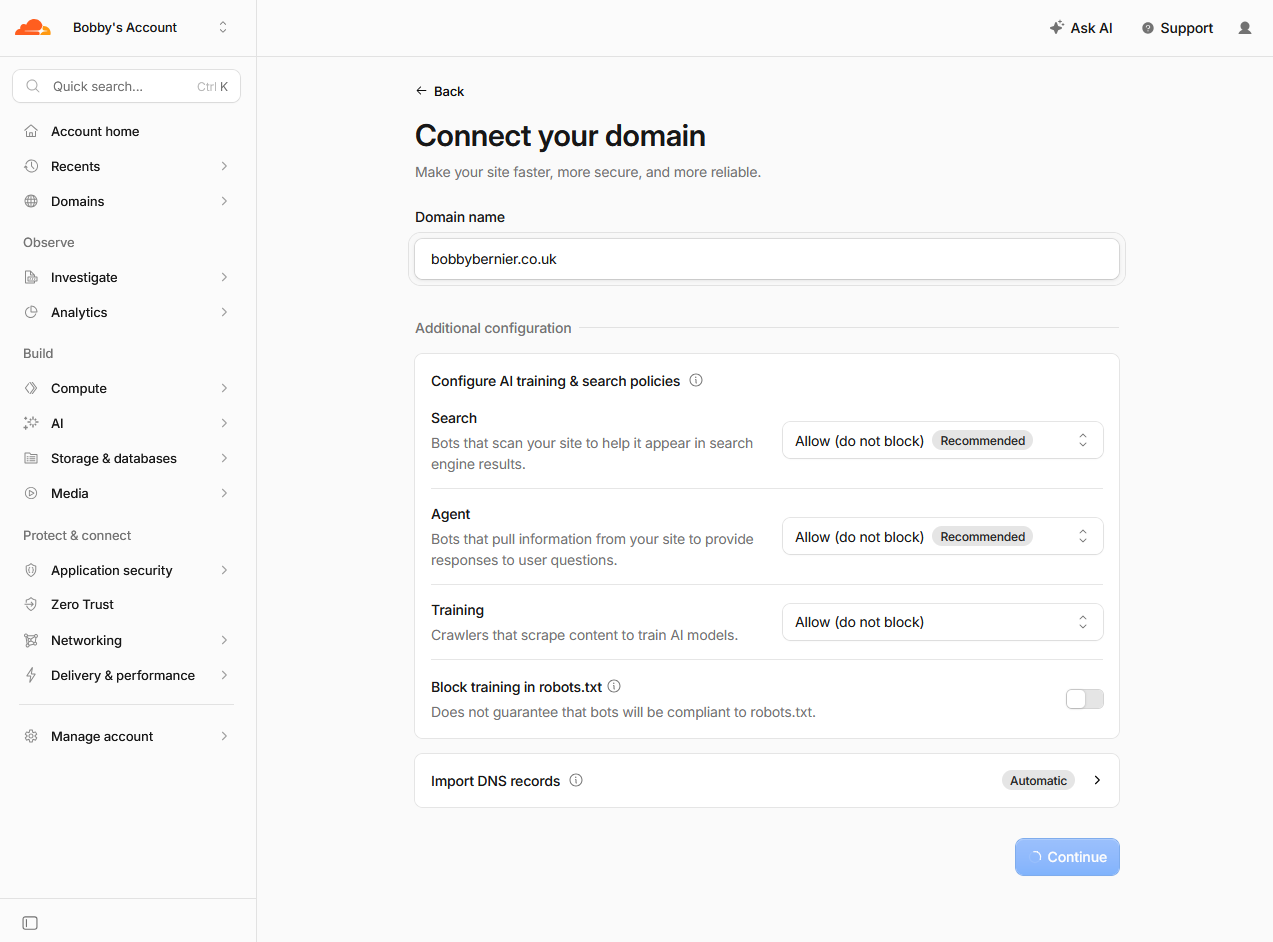Open Account home in sidebar
The height and width of the screenshot is (942, 1273).
coord(126,131)
